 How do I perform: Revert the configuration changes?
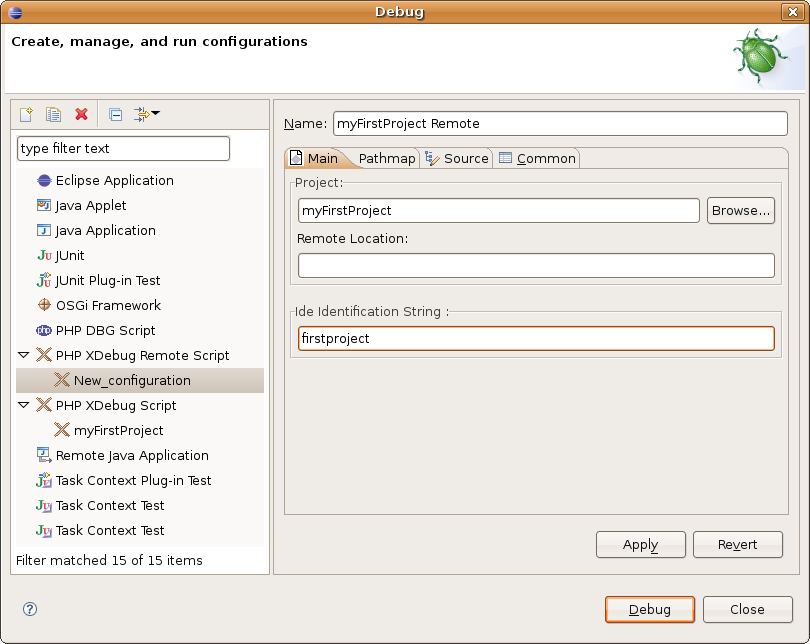pos(737,545)
